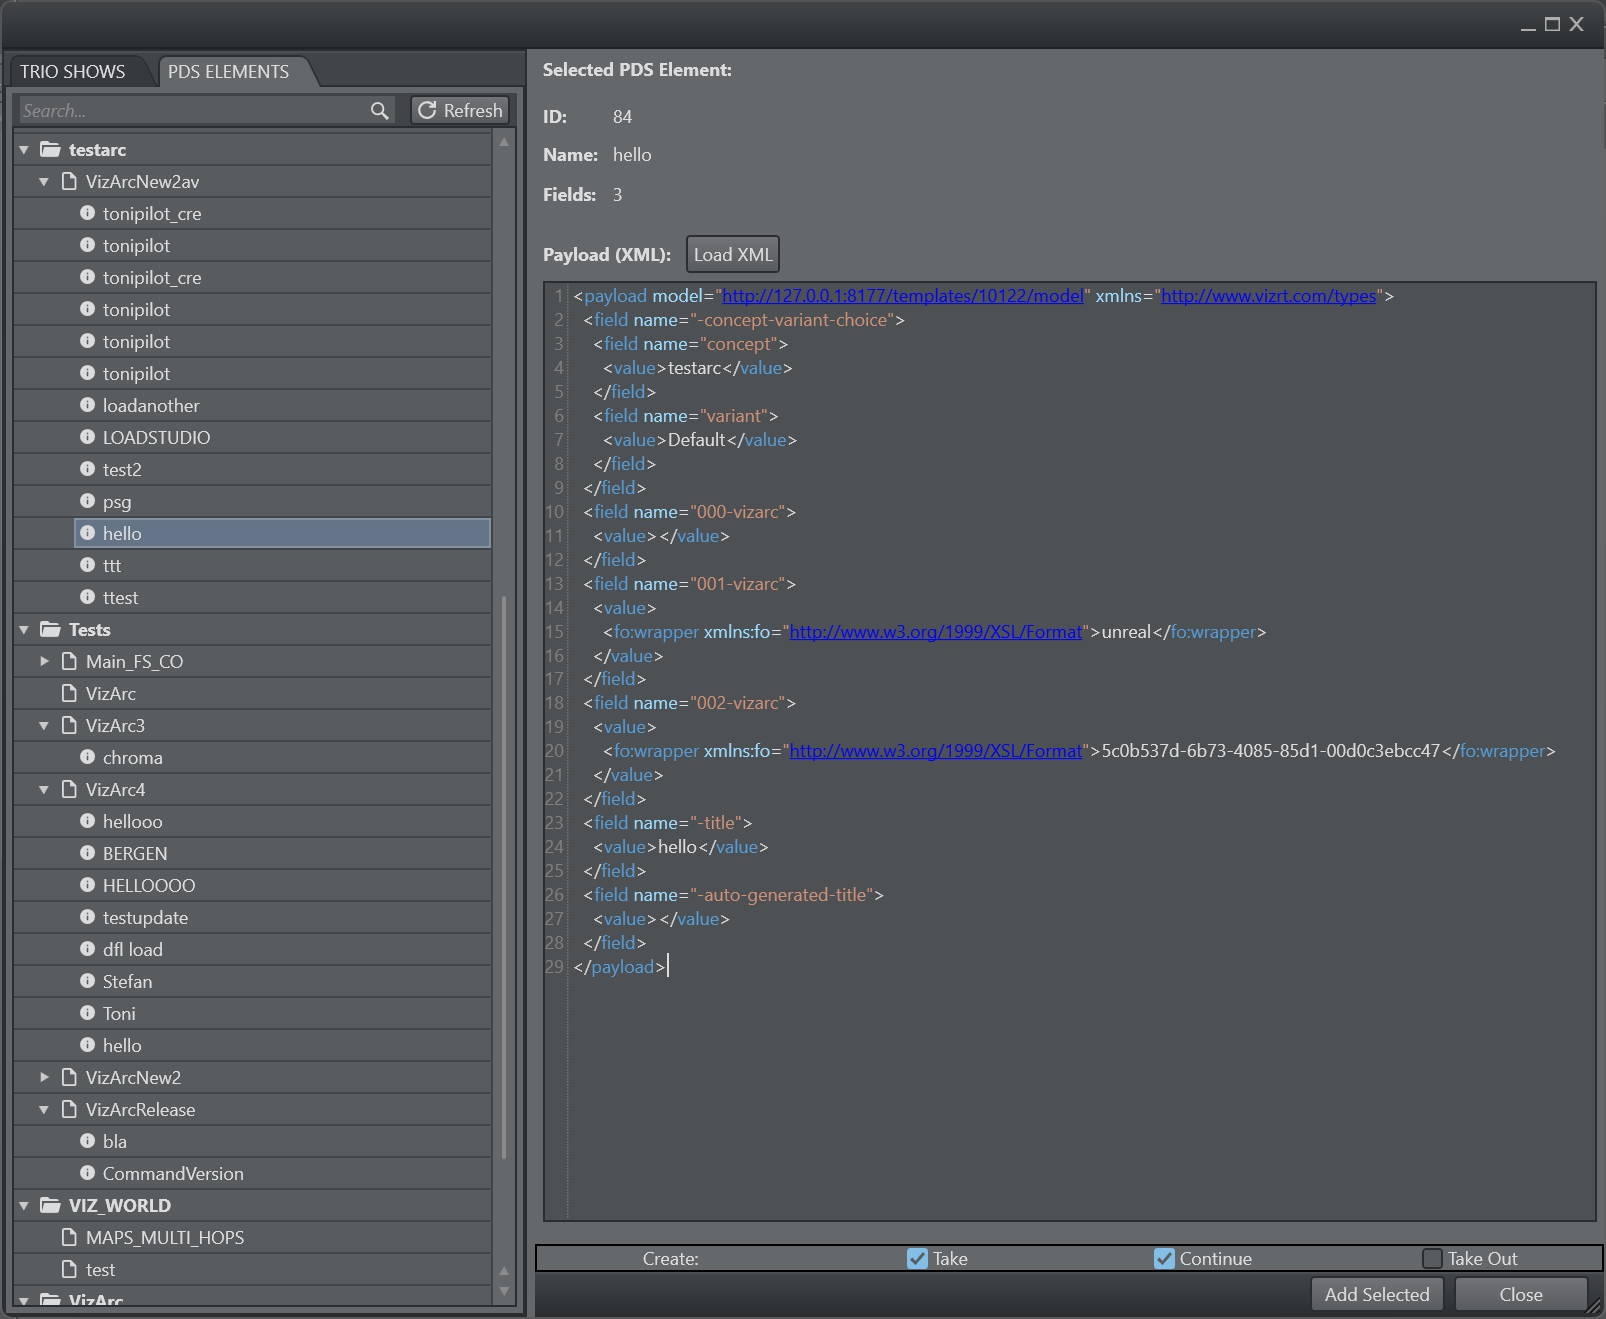This screenshot has height=1319, width=1606.
Task: Focus the Search input field
Action: 192,111
